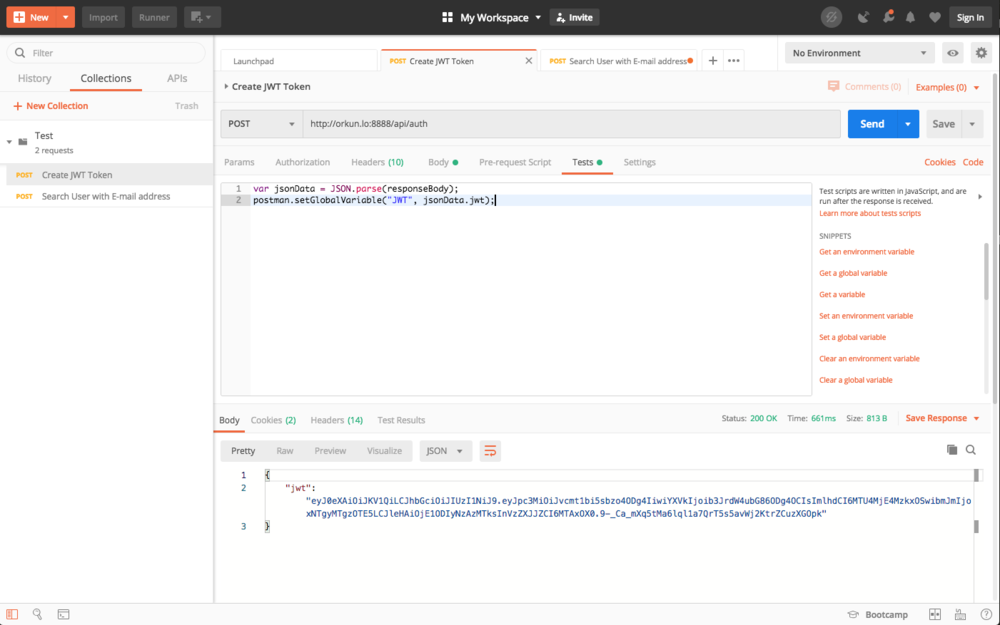Open notifications bell icon
This screenshot has height=625, width=1000.
pyautogui.click(x=910, y=17)
